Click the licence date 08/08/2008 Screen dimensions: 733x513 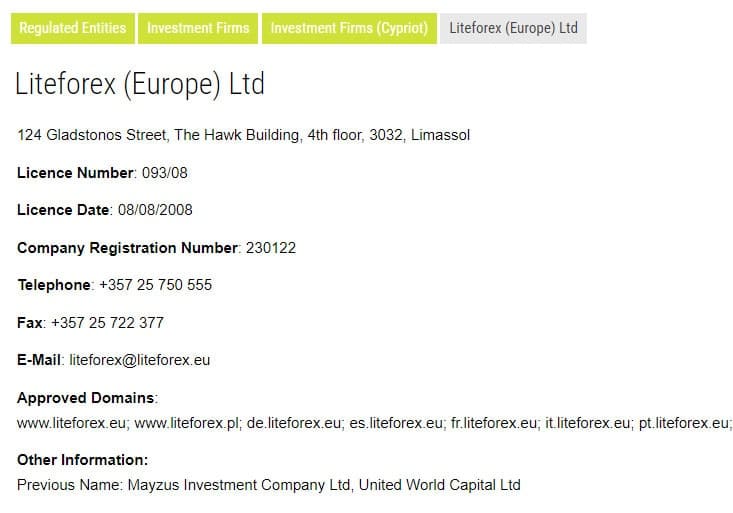[x=154, y=210]
